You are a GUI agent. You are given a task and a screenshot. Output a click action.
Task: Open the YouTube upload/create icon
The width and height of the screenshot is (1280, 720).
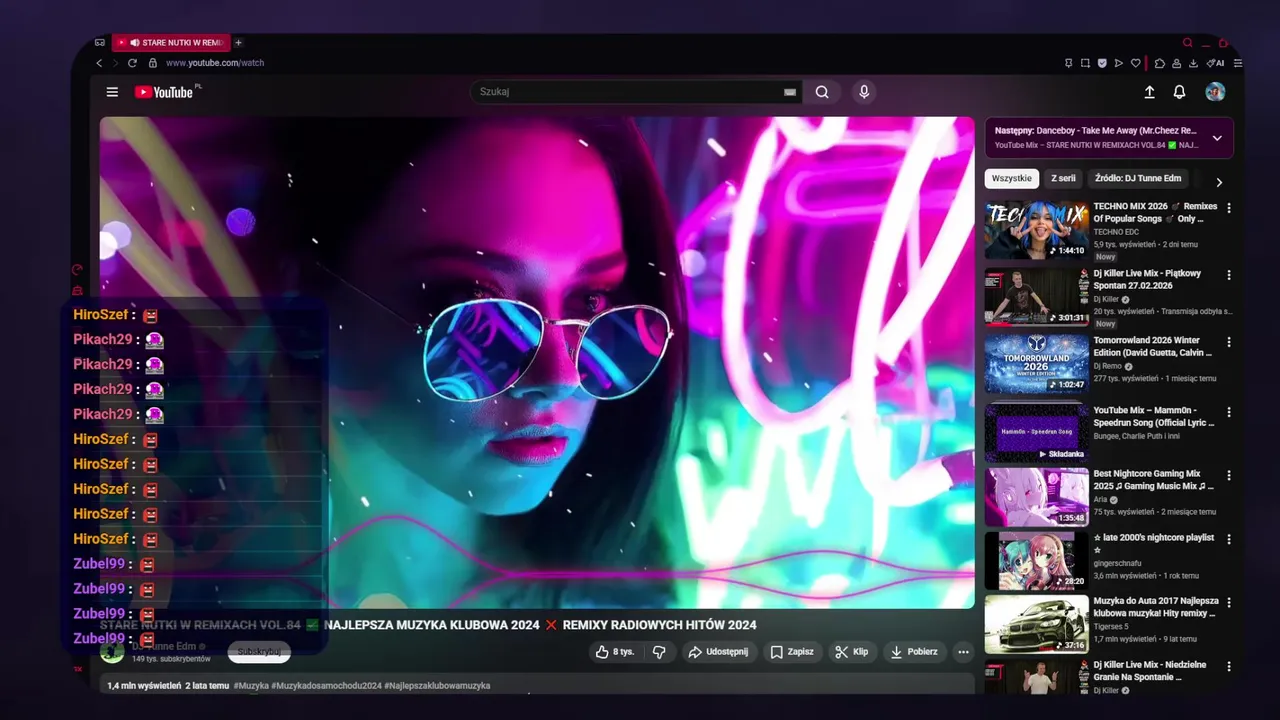(1149, 92)
